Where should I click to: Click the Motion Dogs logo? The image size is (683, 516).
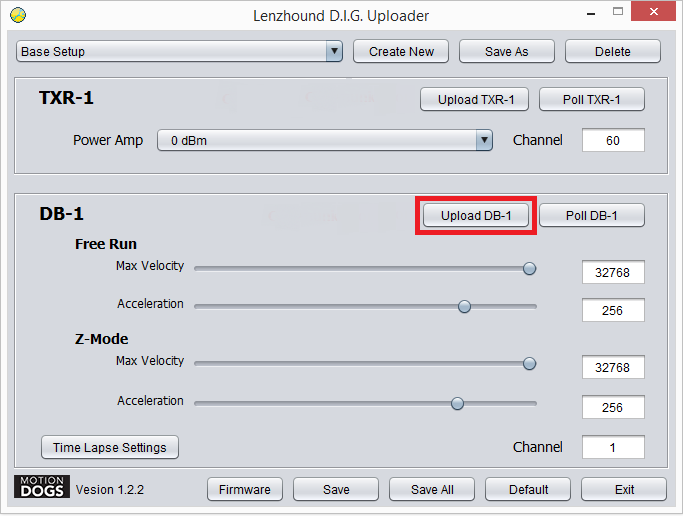click(x=42, y=486)
